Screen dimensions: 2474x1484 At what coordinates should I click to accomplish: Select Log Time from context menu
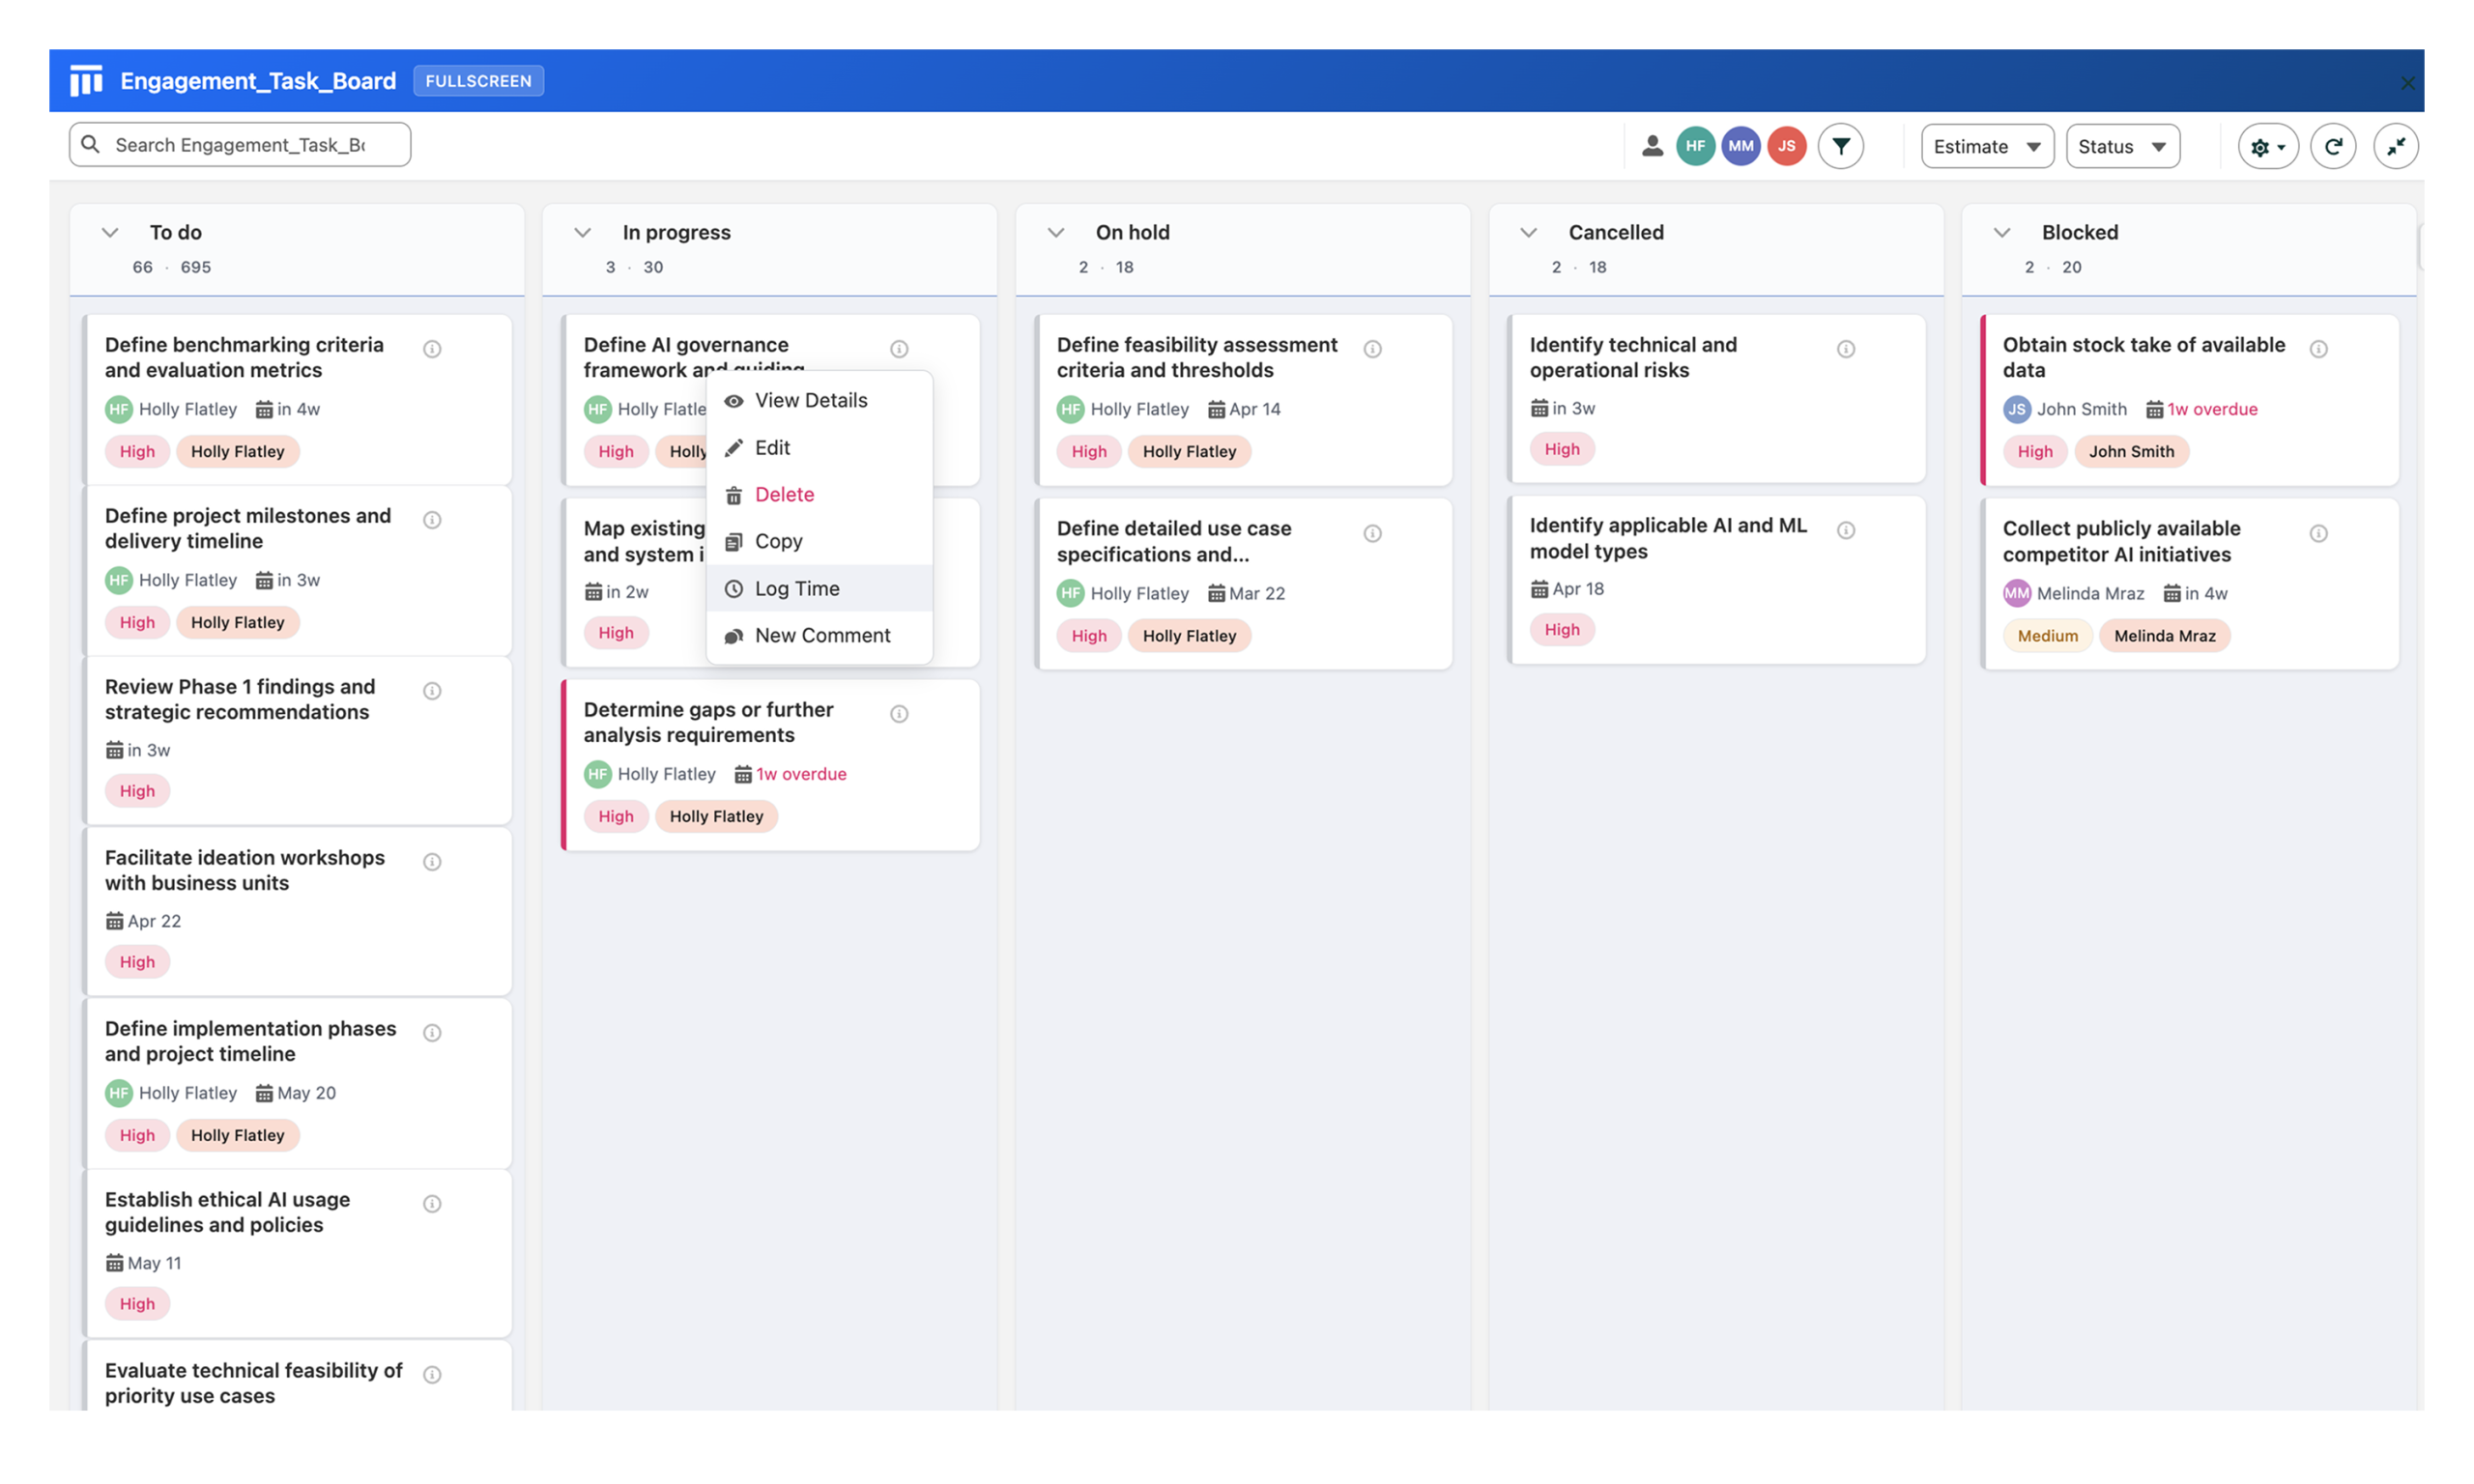click(x=796, y=588)
